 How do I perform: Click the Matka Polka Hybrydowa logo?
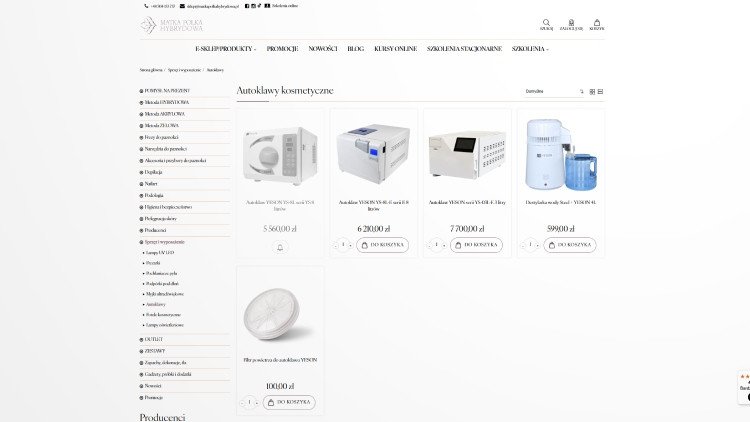click(x=173, y=25)
